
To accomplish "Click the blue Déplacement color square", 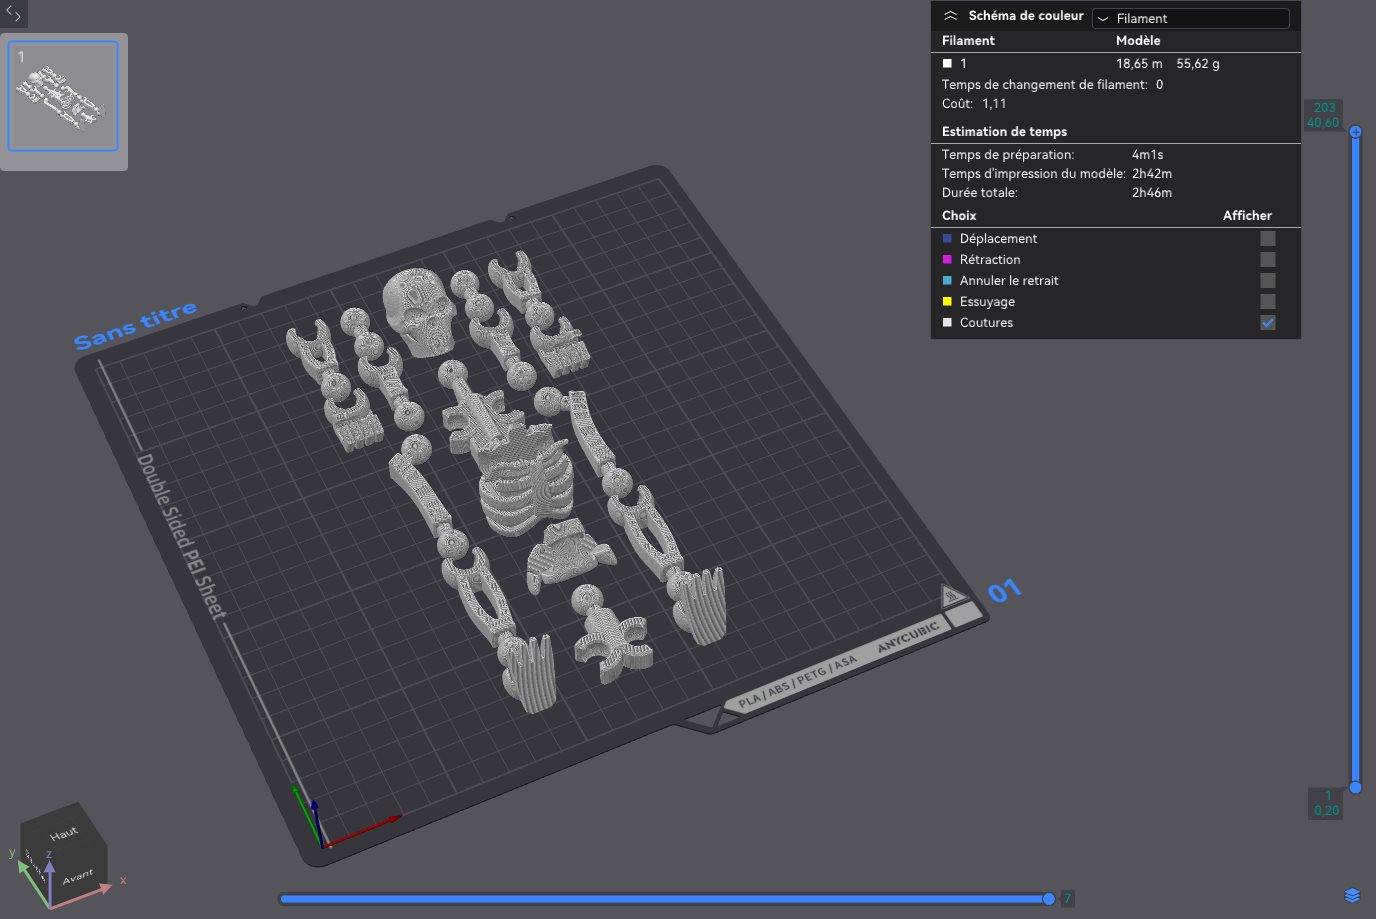I will tap(947, 238).
